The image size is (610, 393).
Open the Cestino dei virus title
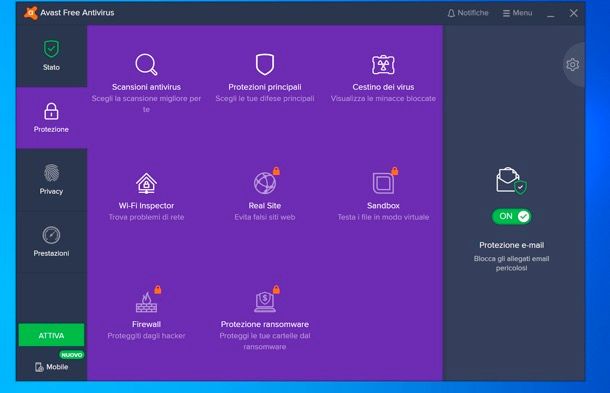pos(383,87)
